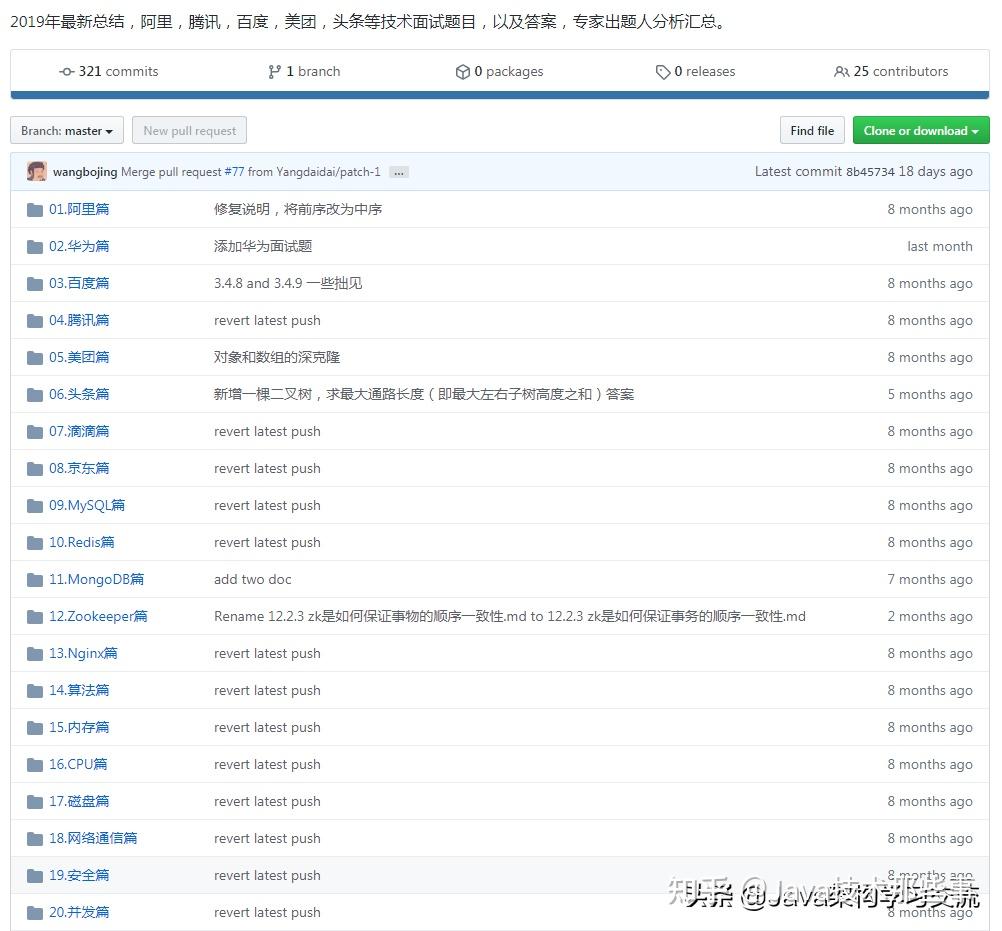Open the 10.Redis篇 folder icon

34,542
